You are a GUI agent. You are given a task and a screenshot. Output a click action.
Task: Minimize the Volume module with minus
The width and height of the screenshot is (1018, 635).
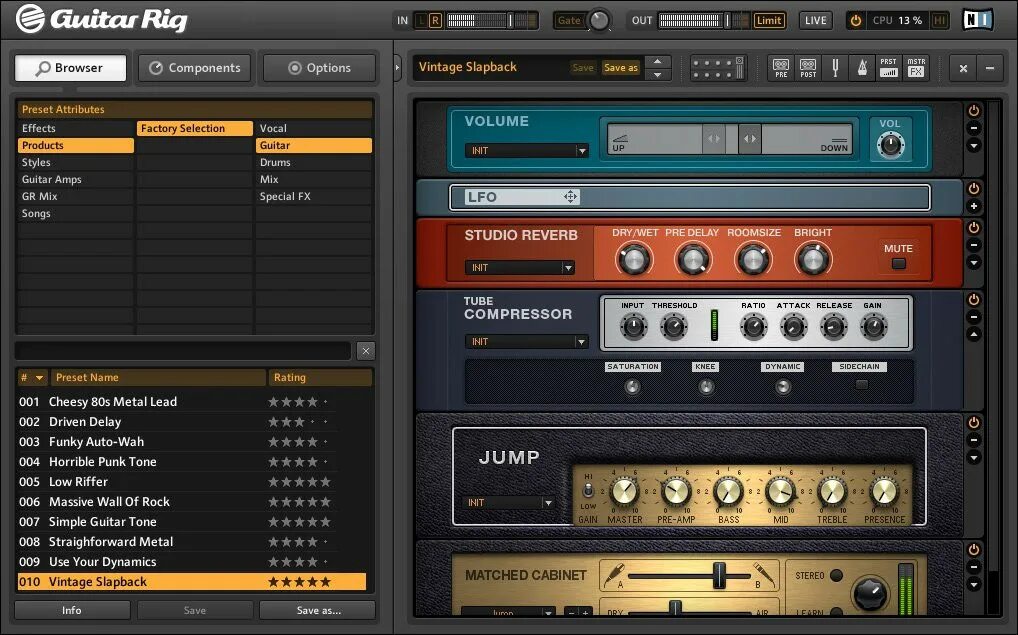[973, 128]
